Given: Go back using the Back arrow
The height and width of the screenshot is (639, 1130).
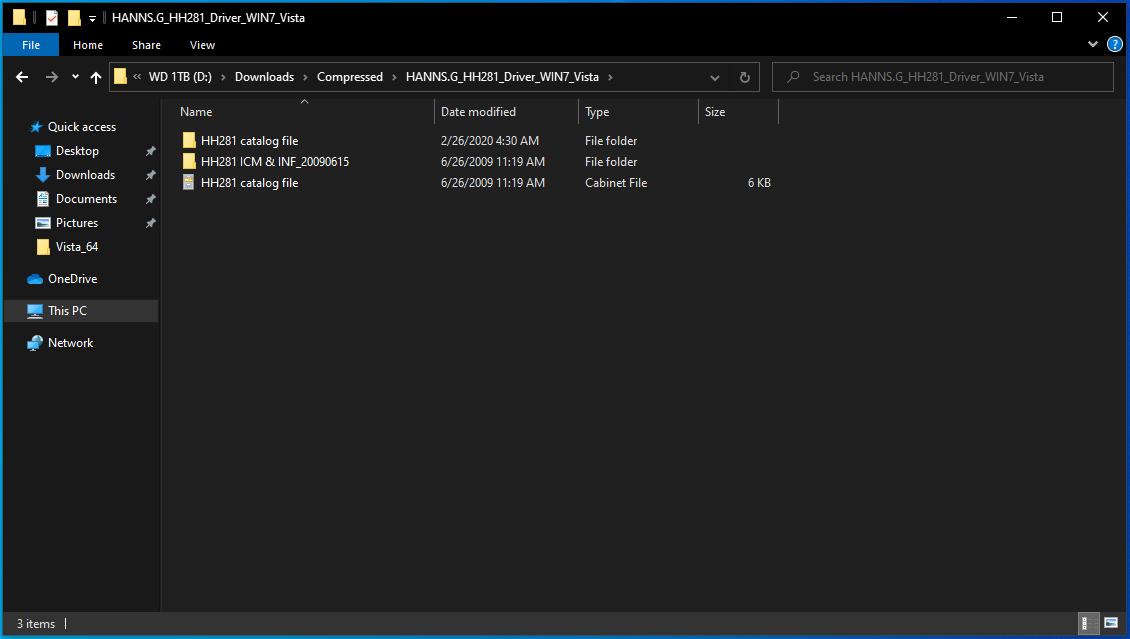Looking at the screenshot, I should tap(22, 77).
